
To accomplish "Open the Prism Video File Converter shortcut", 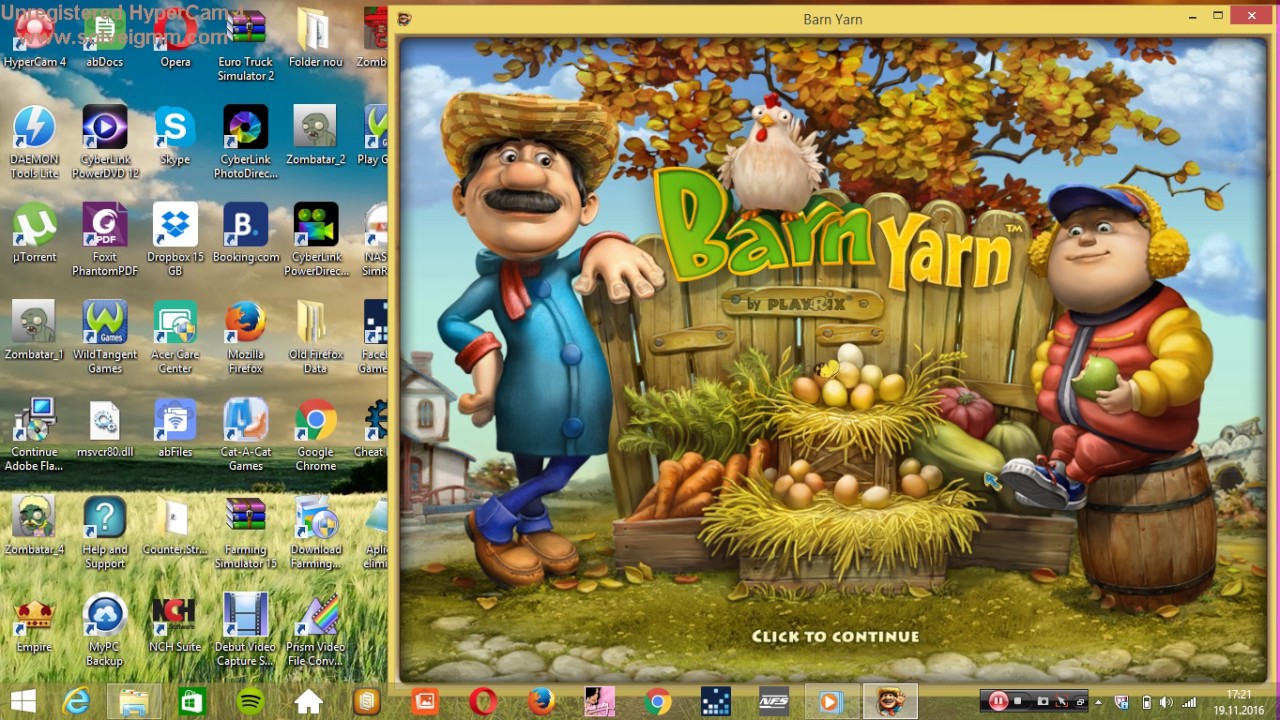I will click(316, 630).
